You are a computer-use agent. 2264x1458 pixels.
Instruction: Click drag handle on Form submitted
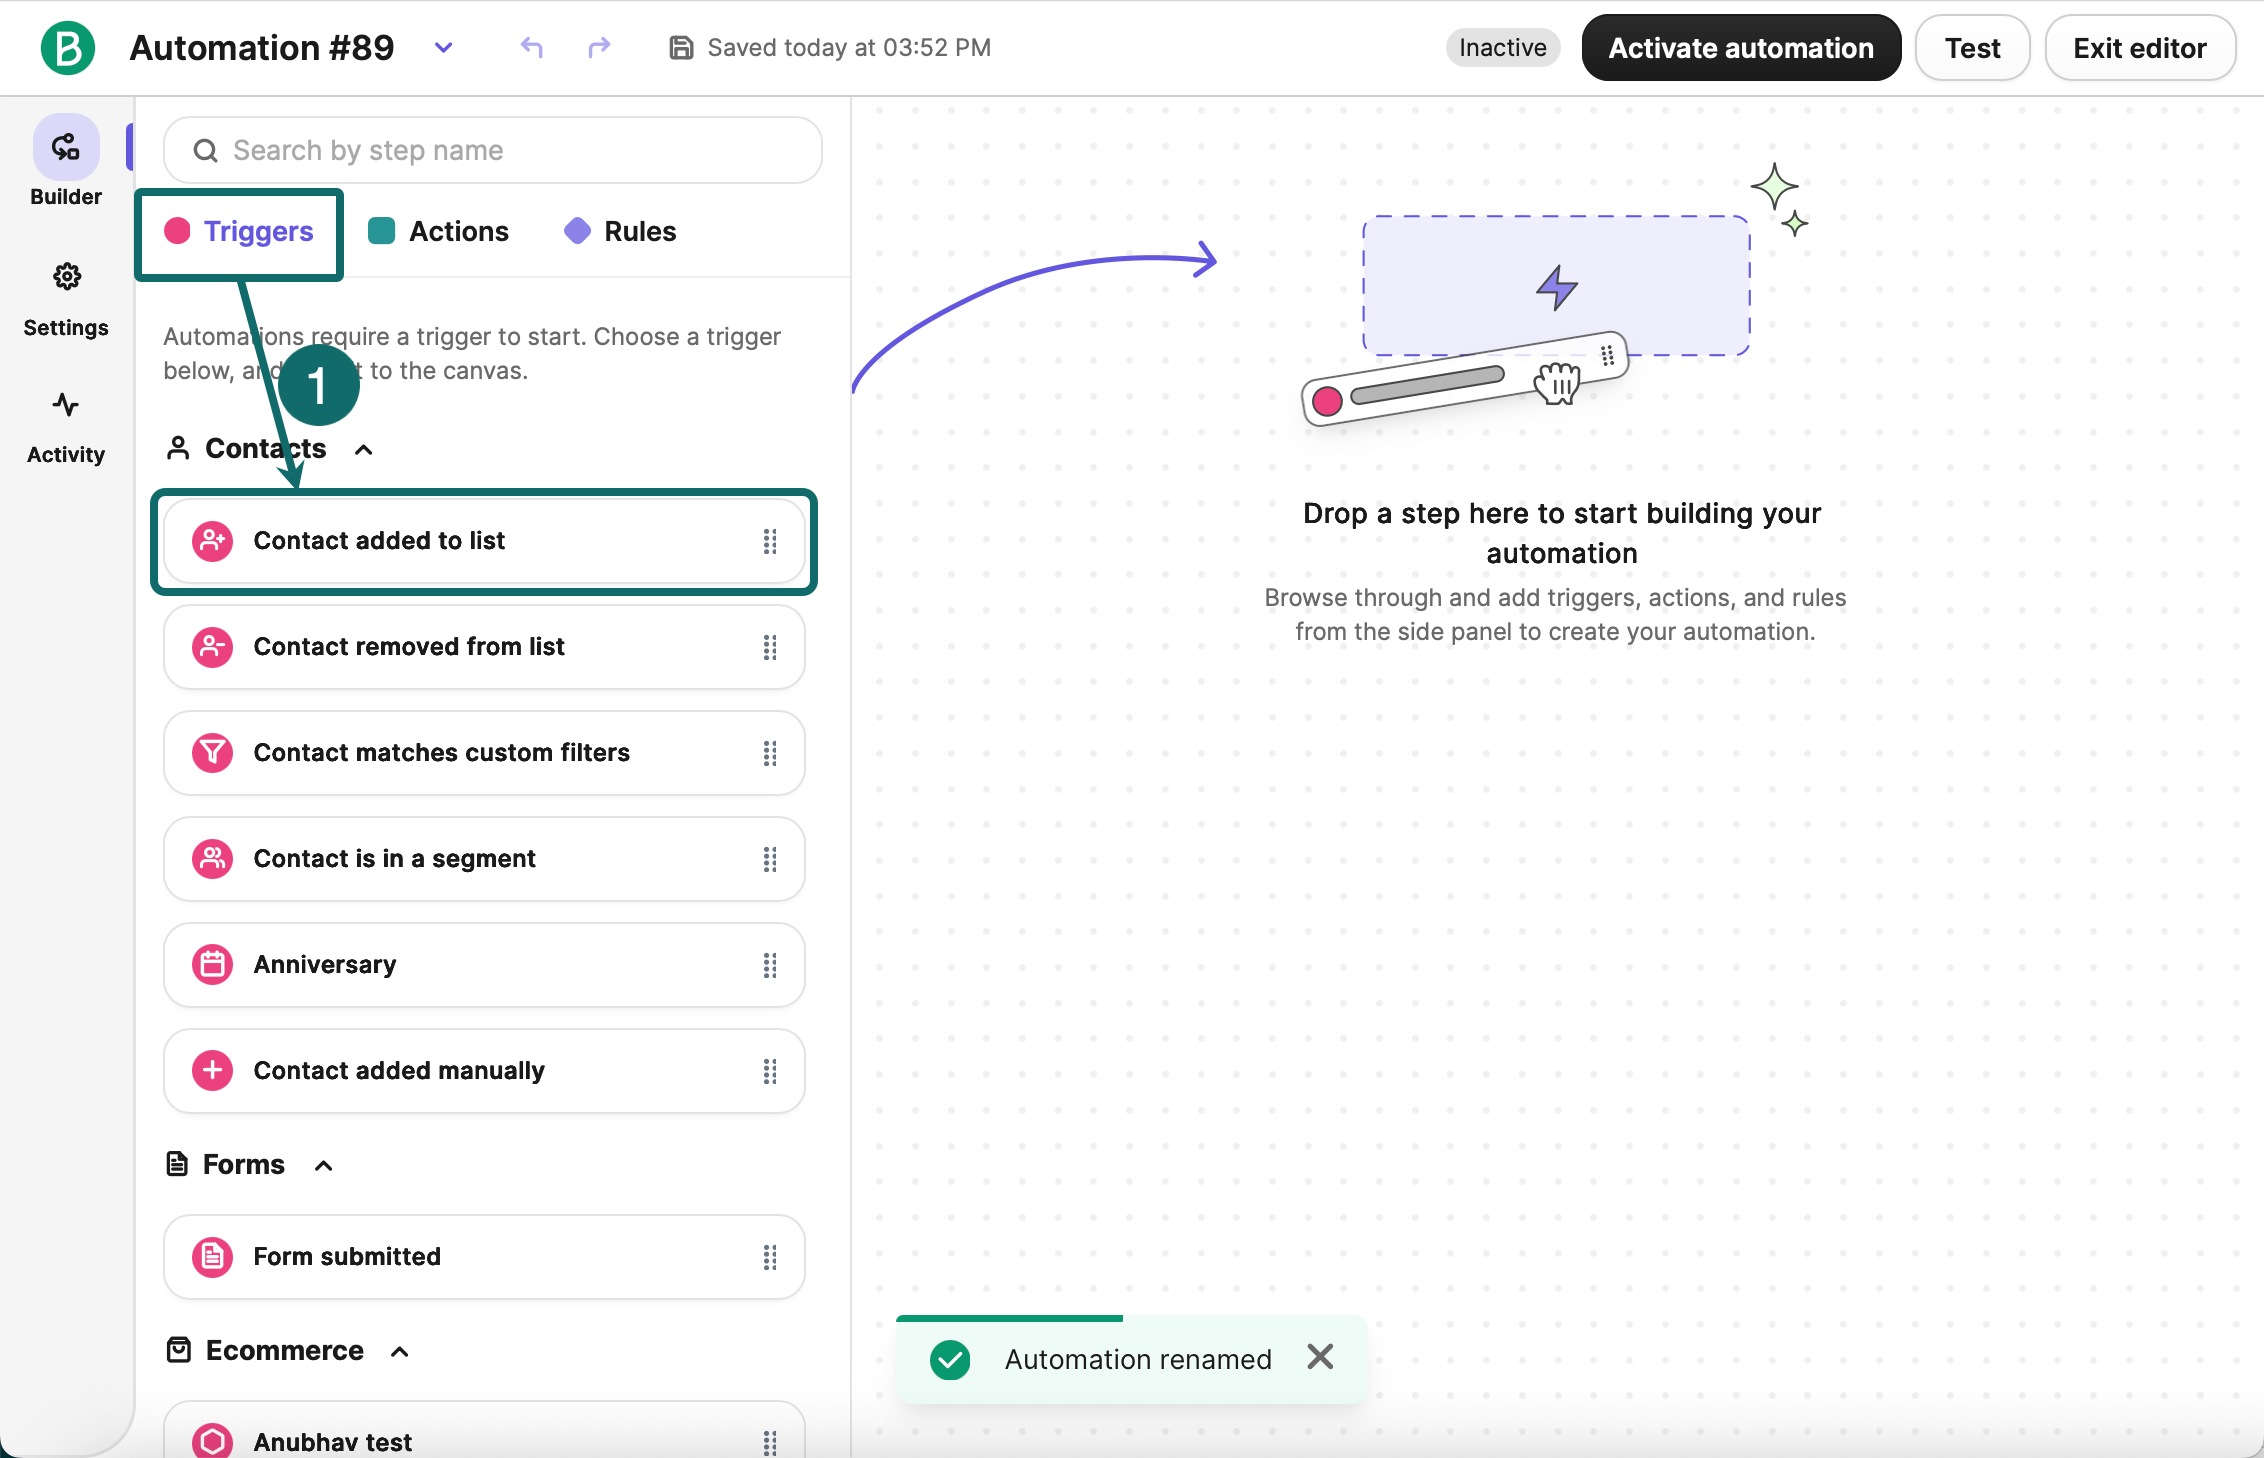[x=769, y=1257]
